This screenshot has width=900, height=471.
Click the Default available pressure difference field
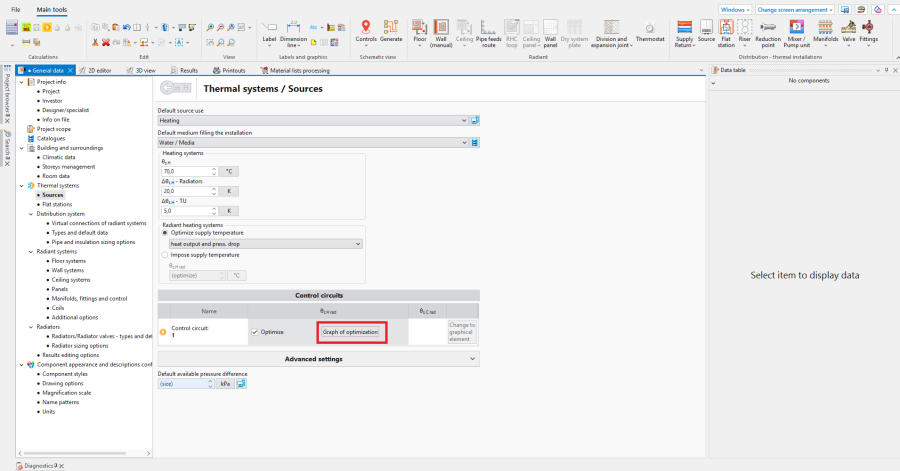coord(187,383)
